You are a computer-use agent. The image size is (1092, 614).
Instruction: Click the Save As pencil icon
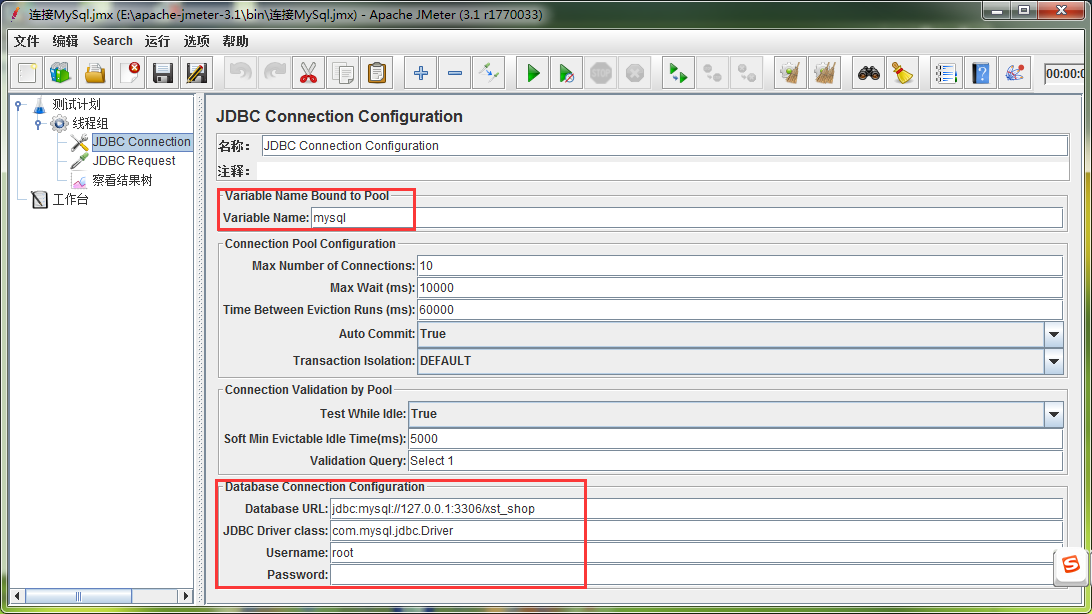click(197, 73)
